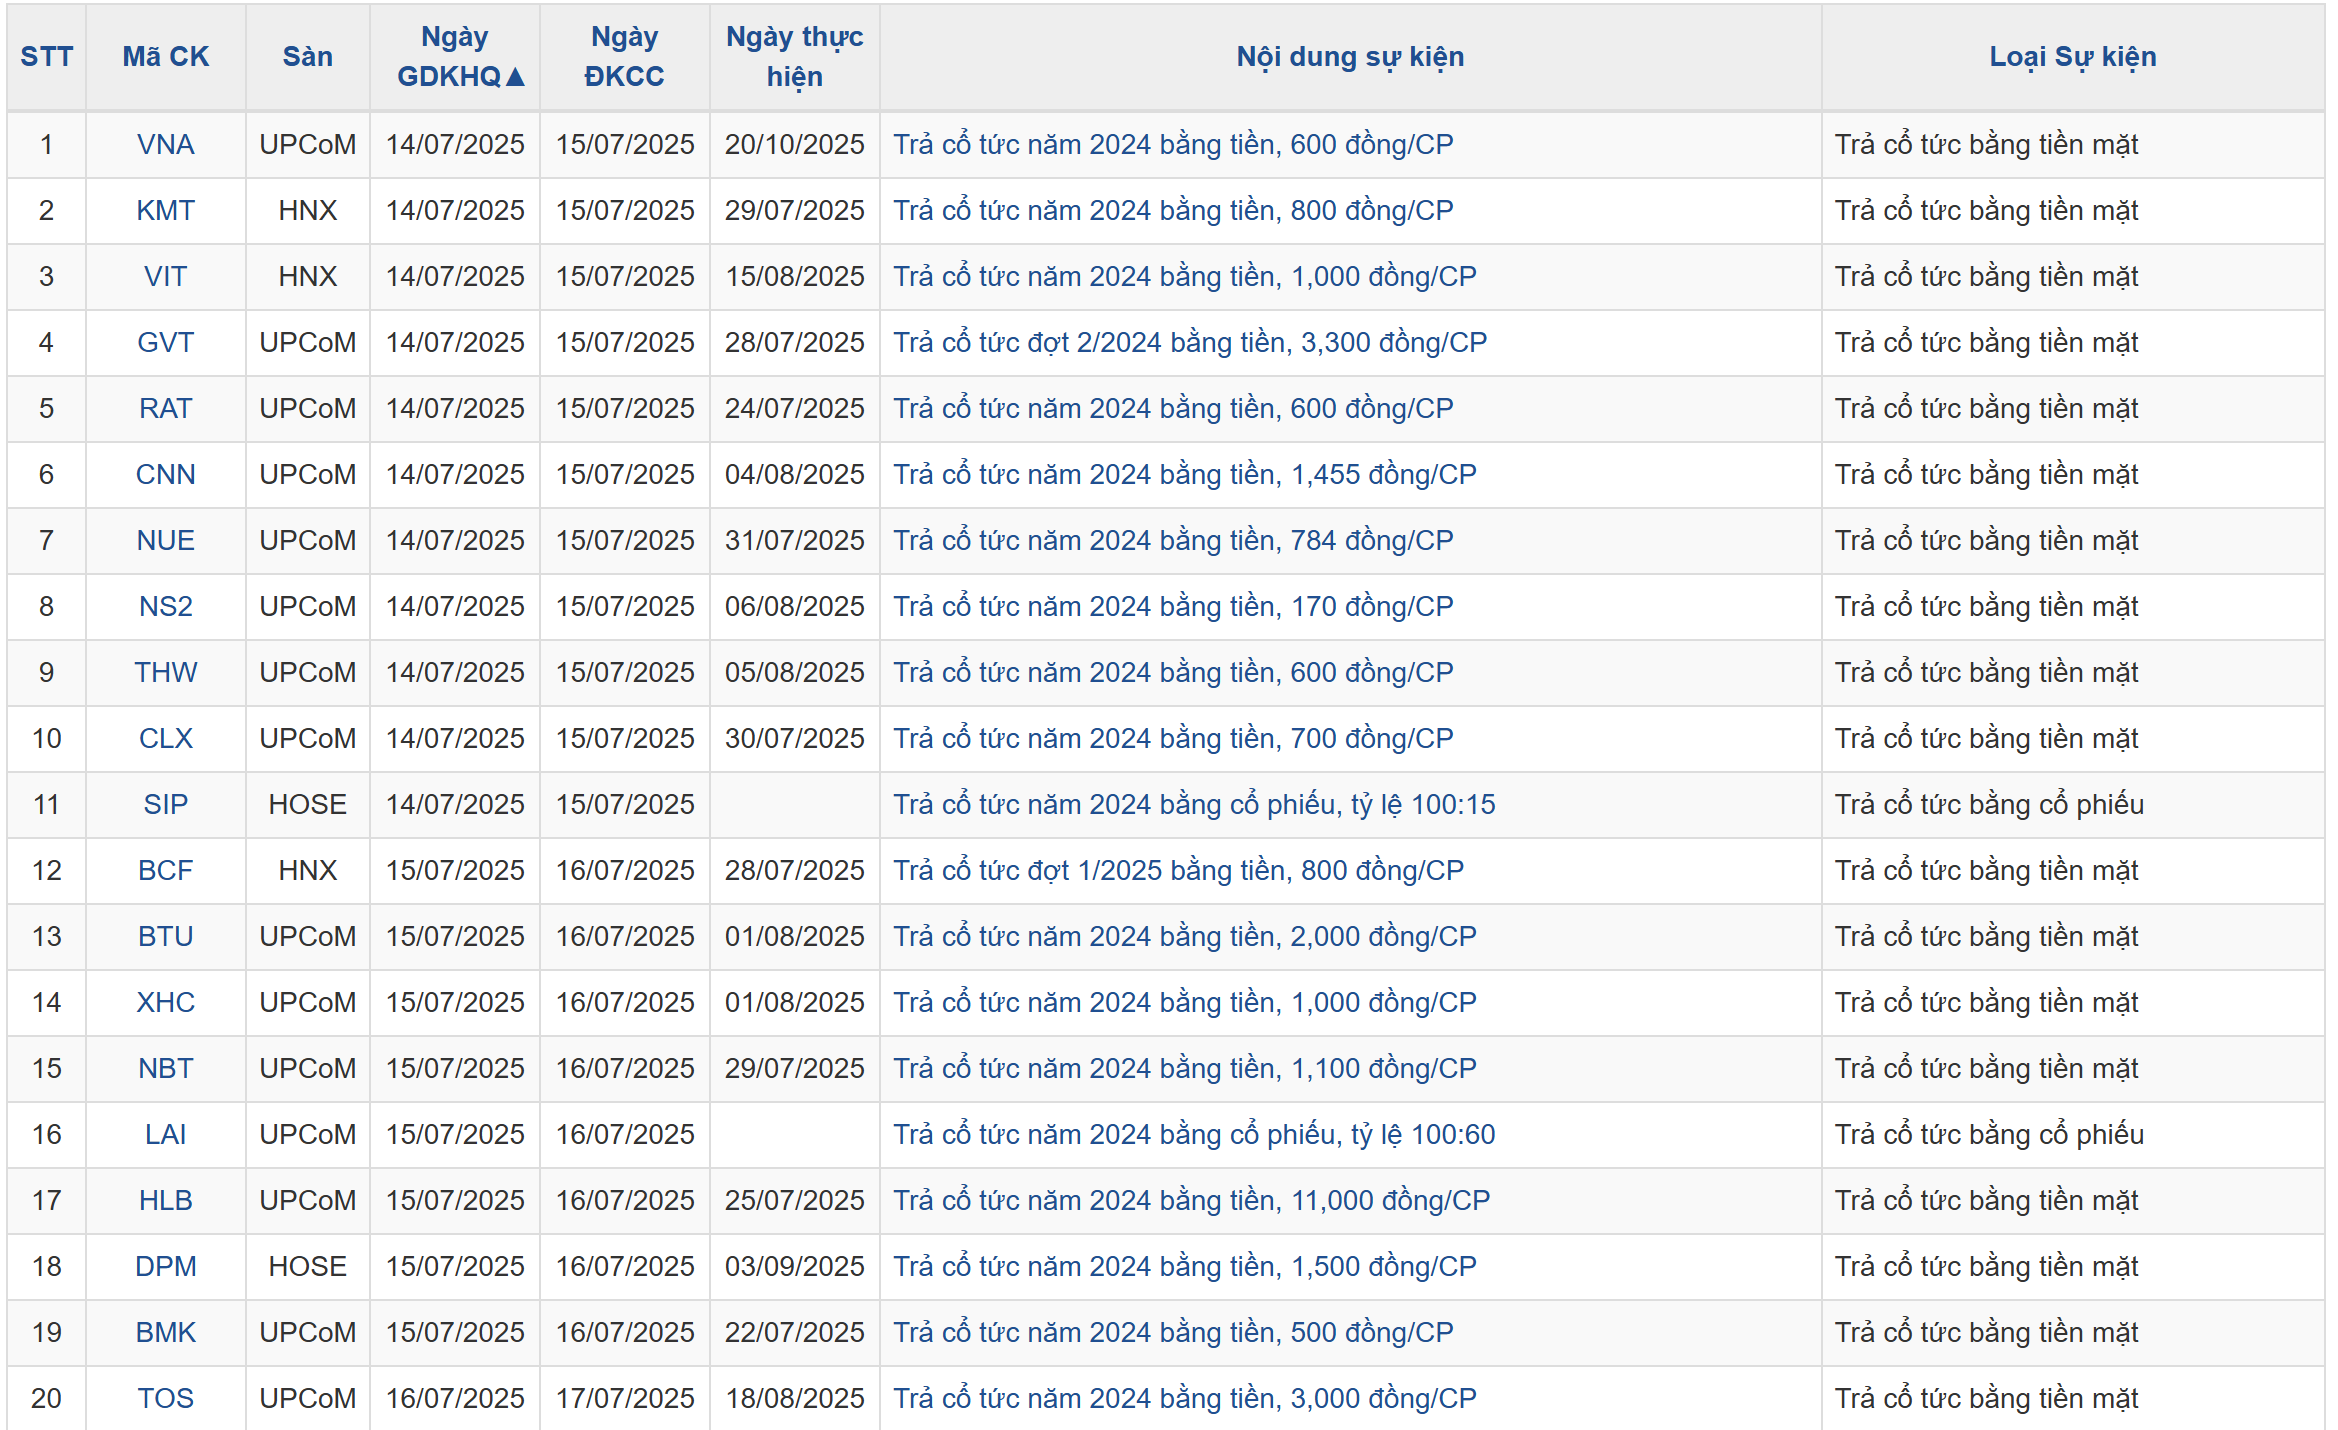Open LAI event: stock dividend tỷ lệ 100:60
This screenshot has width=2338, height=1430.
tap(1194, 1135)
